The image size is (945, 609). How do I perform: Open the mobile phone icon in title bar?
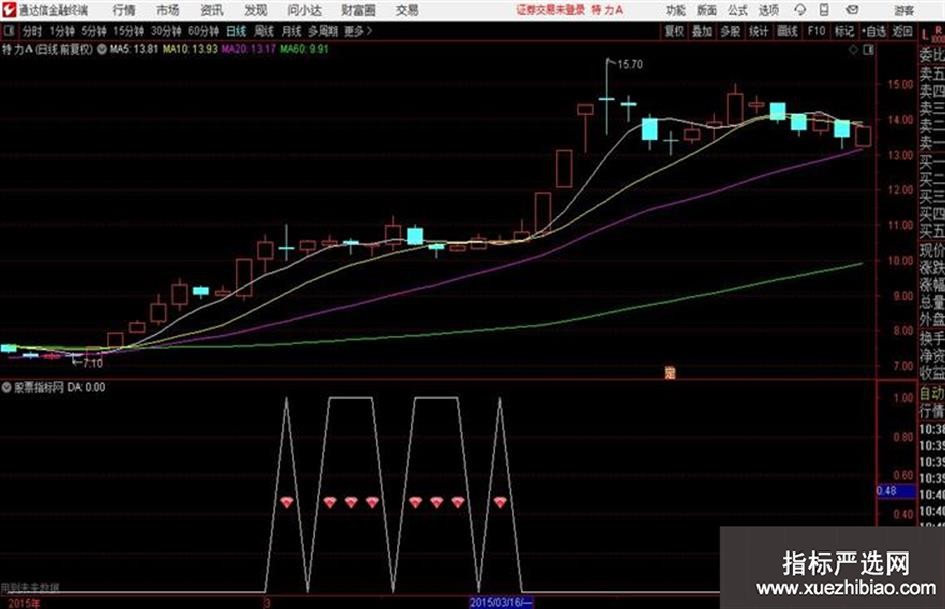824,10
